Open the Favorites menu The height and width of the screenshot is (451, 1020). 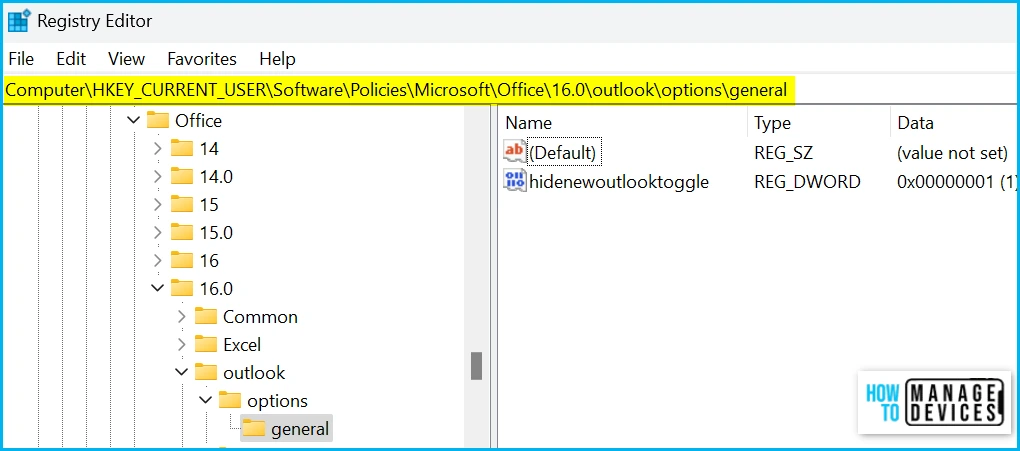[202, 59]
